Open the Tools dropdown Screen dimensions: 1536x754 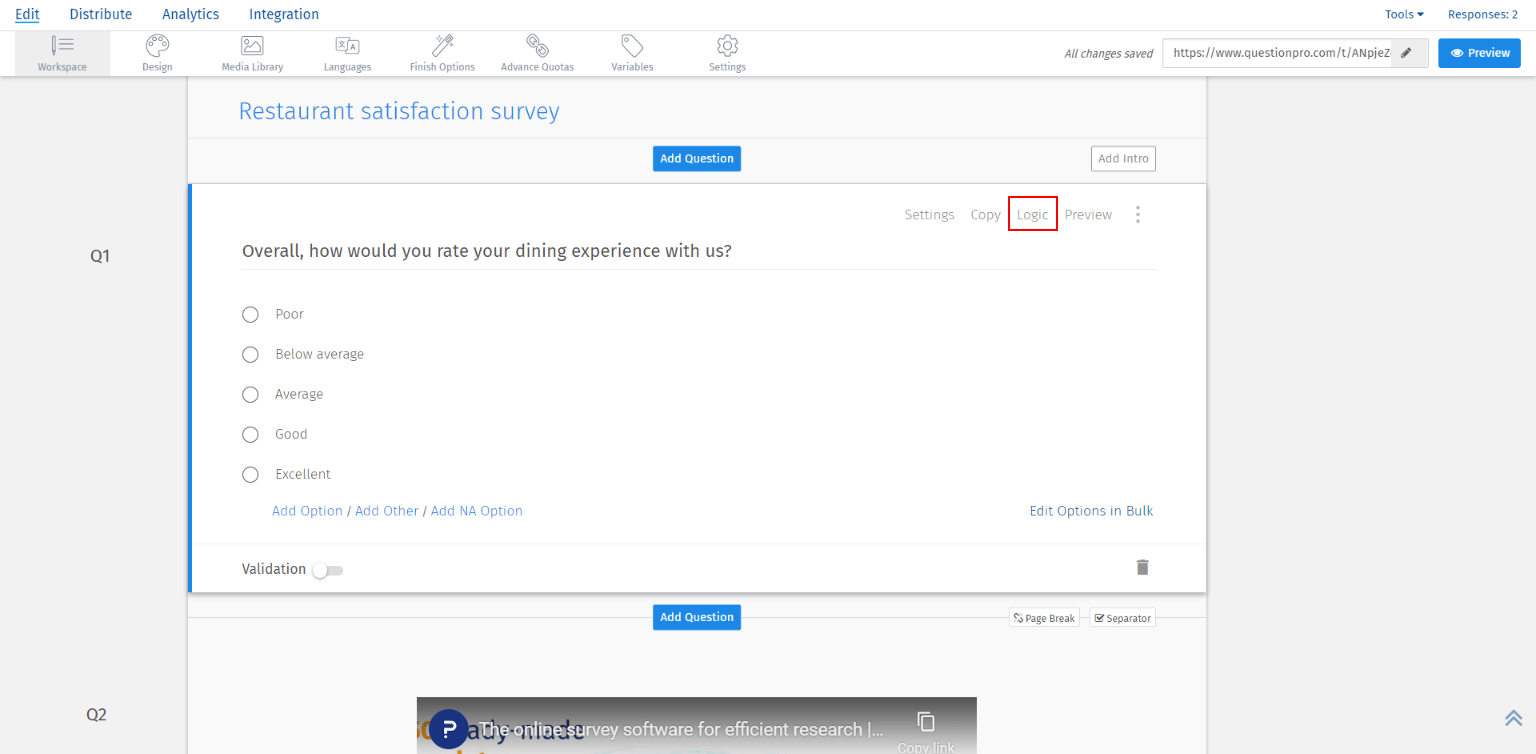[1404, 14]
